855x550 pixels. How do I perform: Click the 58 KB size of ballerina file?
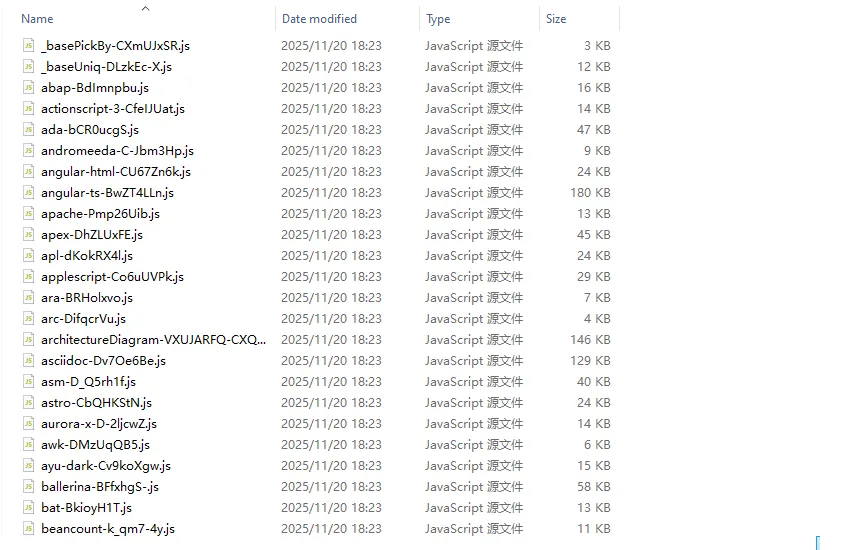[x=593, y=486]
